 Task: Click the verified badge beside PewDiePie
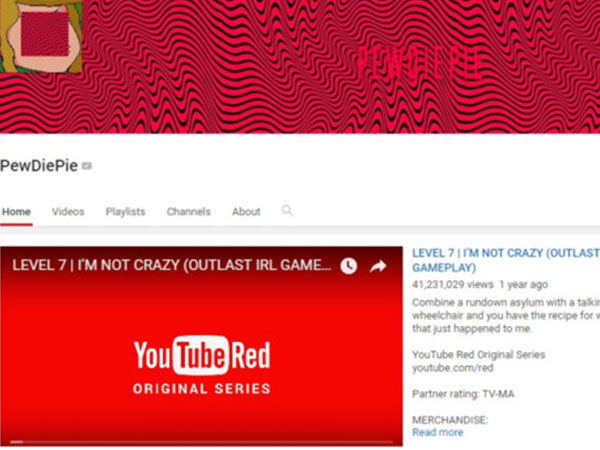pyautogui.click(x=87, y=166)
